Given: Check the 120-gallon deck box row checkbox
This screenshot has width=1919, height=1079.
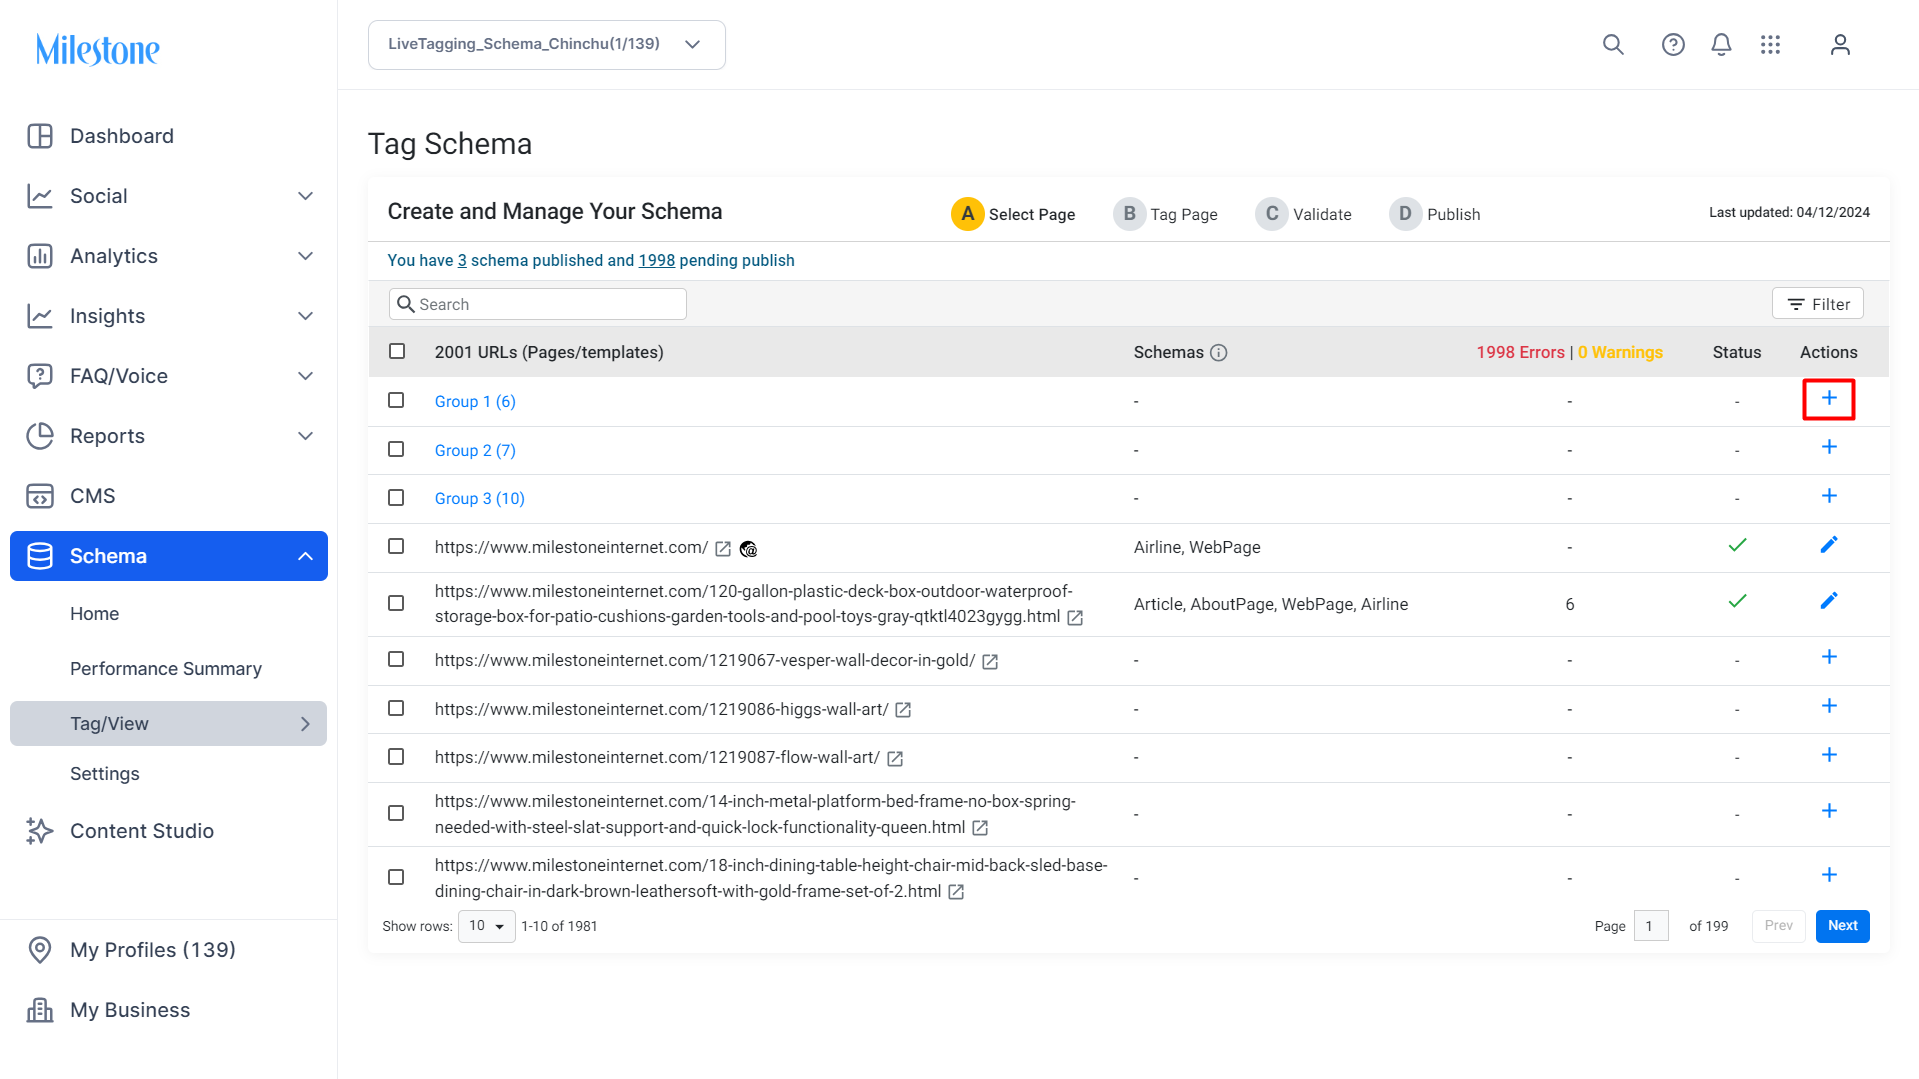Looking at the screenshot, I should [x=396, y=604].
